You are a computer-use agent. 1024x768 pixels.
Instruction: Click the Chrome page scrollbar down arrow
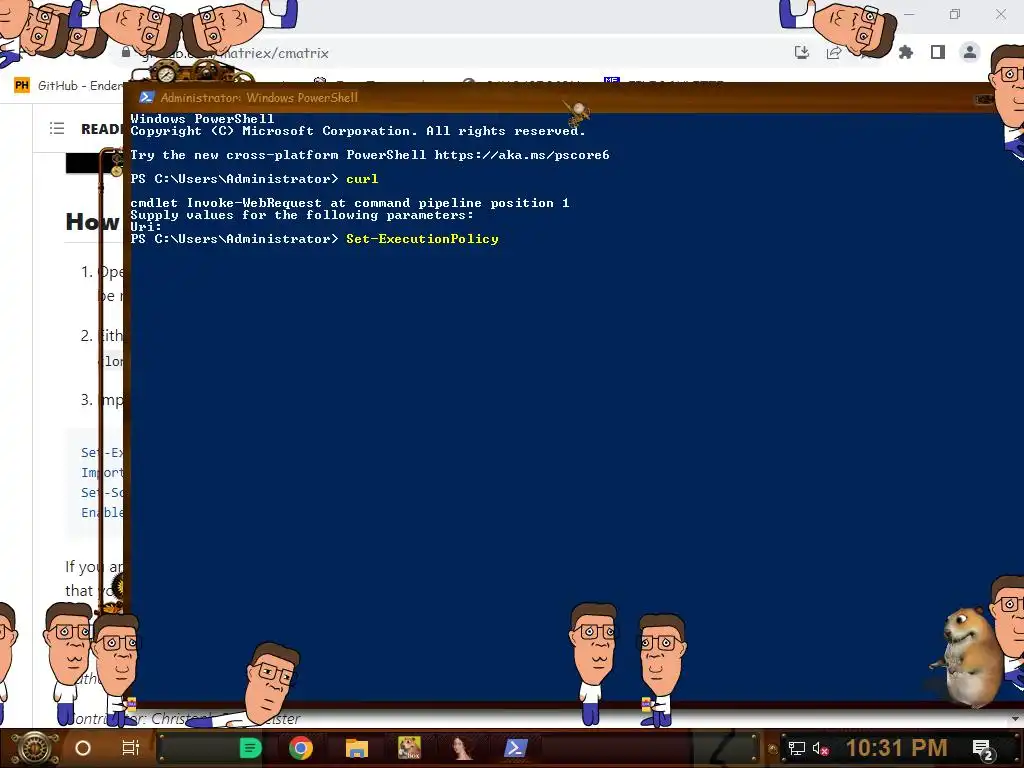[1016, 718]
